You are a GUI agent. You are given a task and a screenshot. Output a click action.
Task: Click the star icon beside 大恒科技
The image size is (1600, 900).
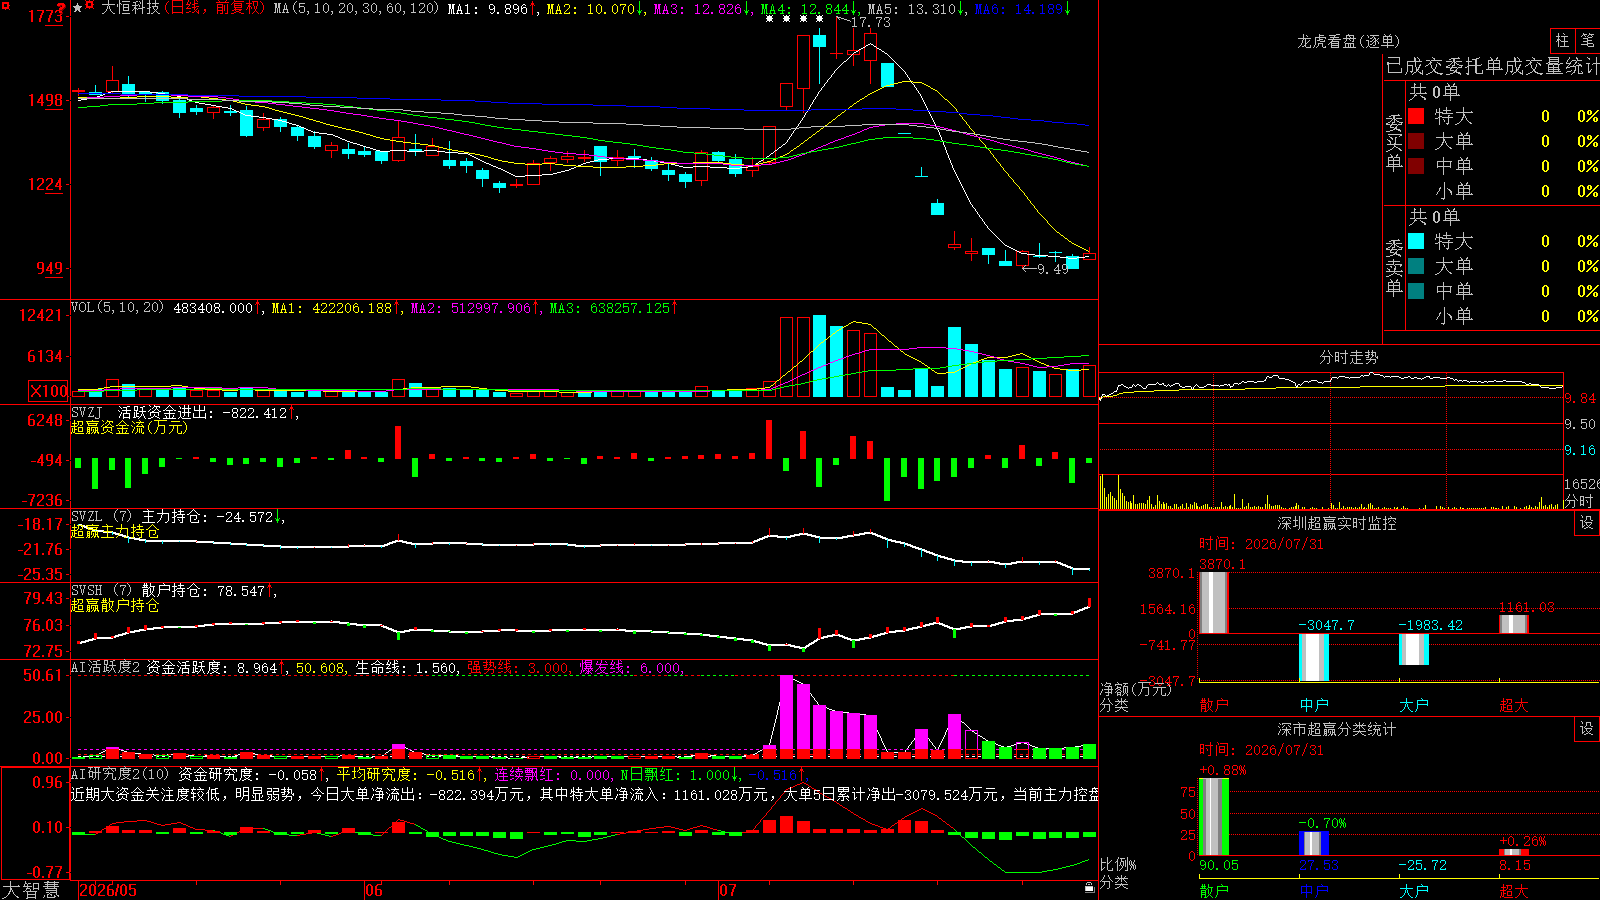pos(78,8)
